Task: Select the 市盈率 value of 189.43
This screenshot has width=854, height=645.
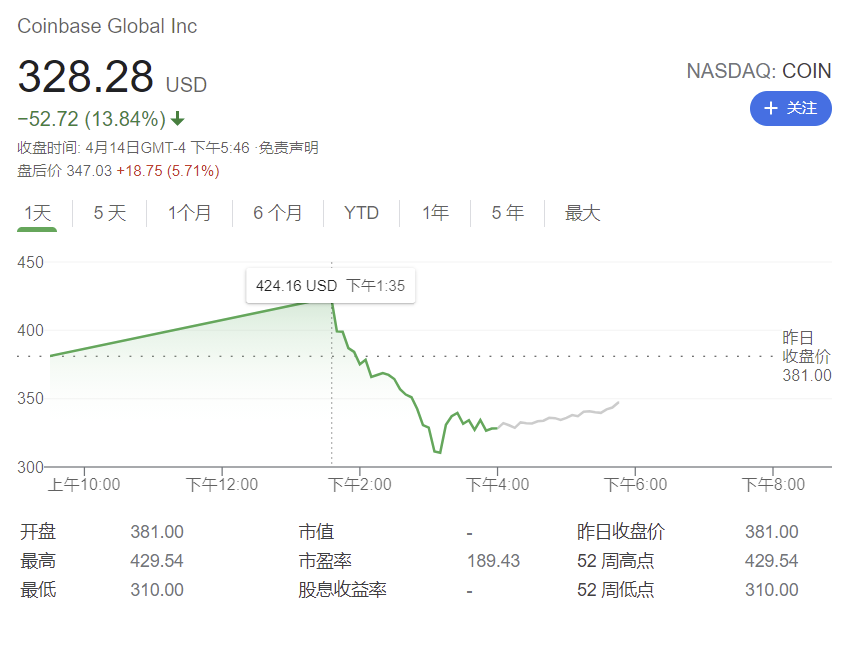Action: [492, 561]
